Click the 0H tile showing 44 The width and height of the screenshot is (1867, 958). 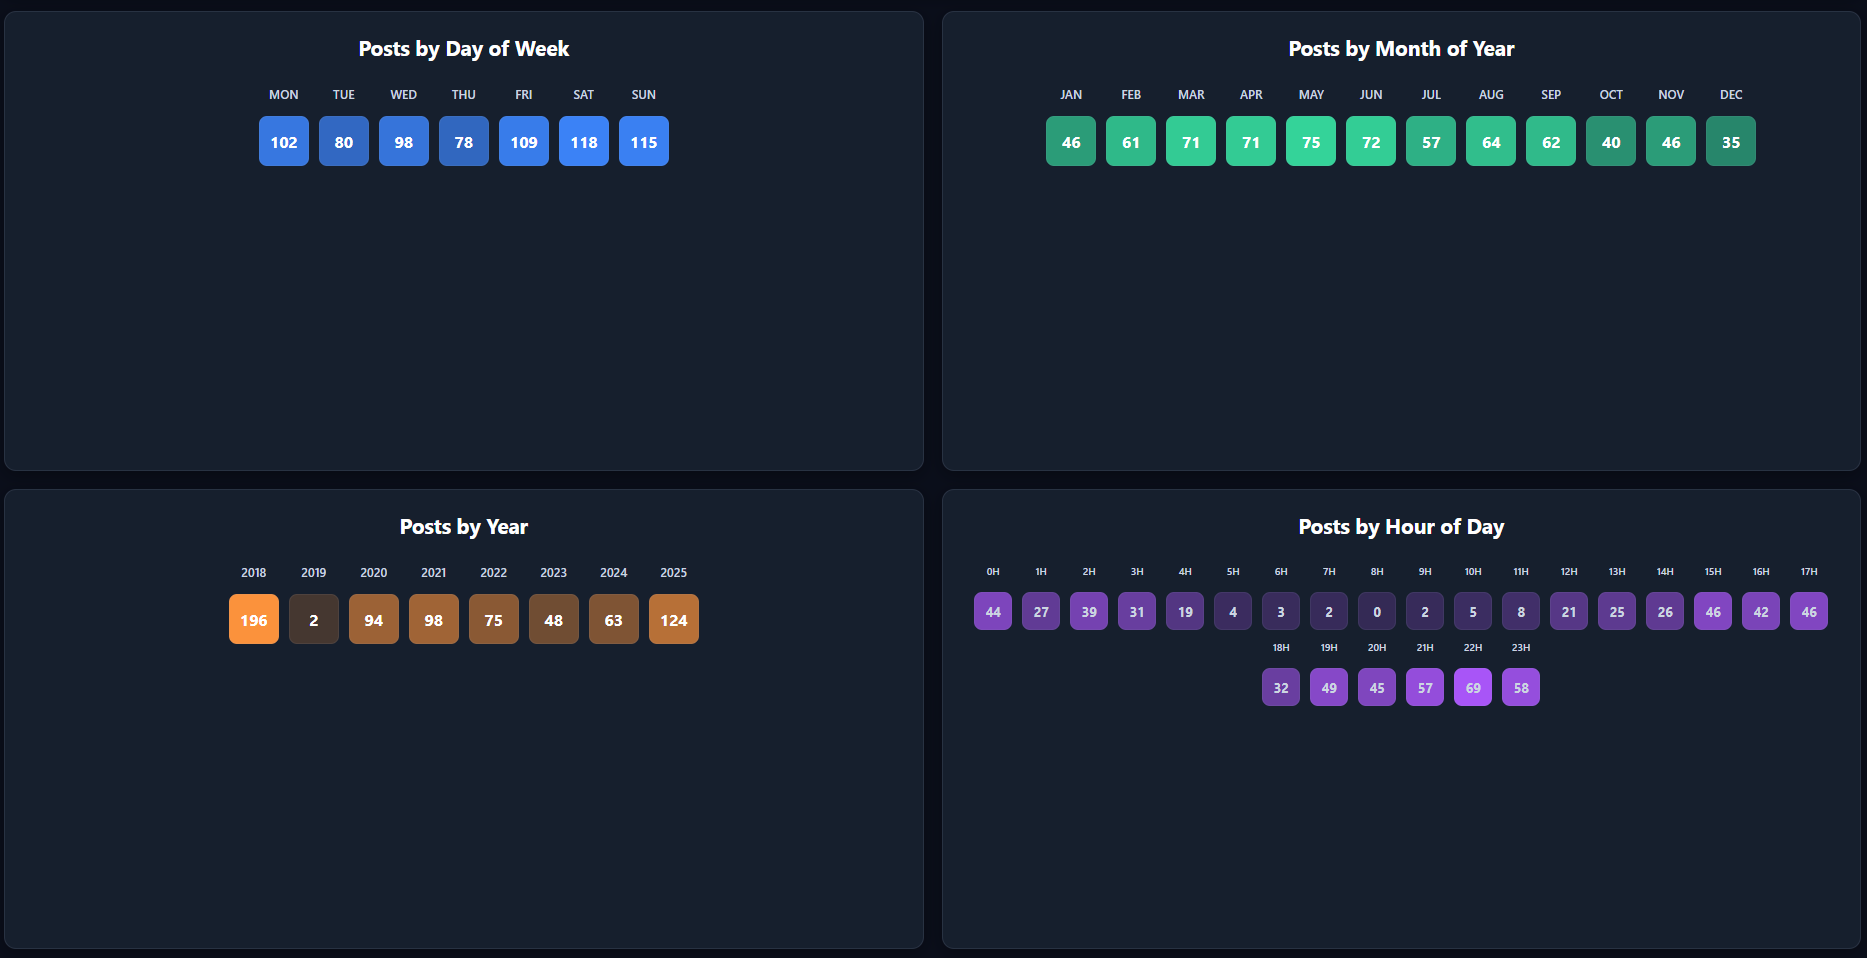point(993,611)
